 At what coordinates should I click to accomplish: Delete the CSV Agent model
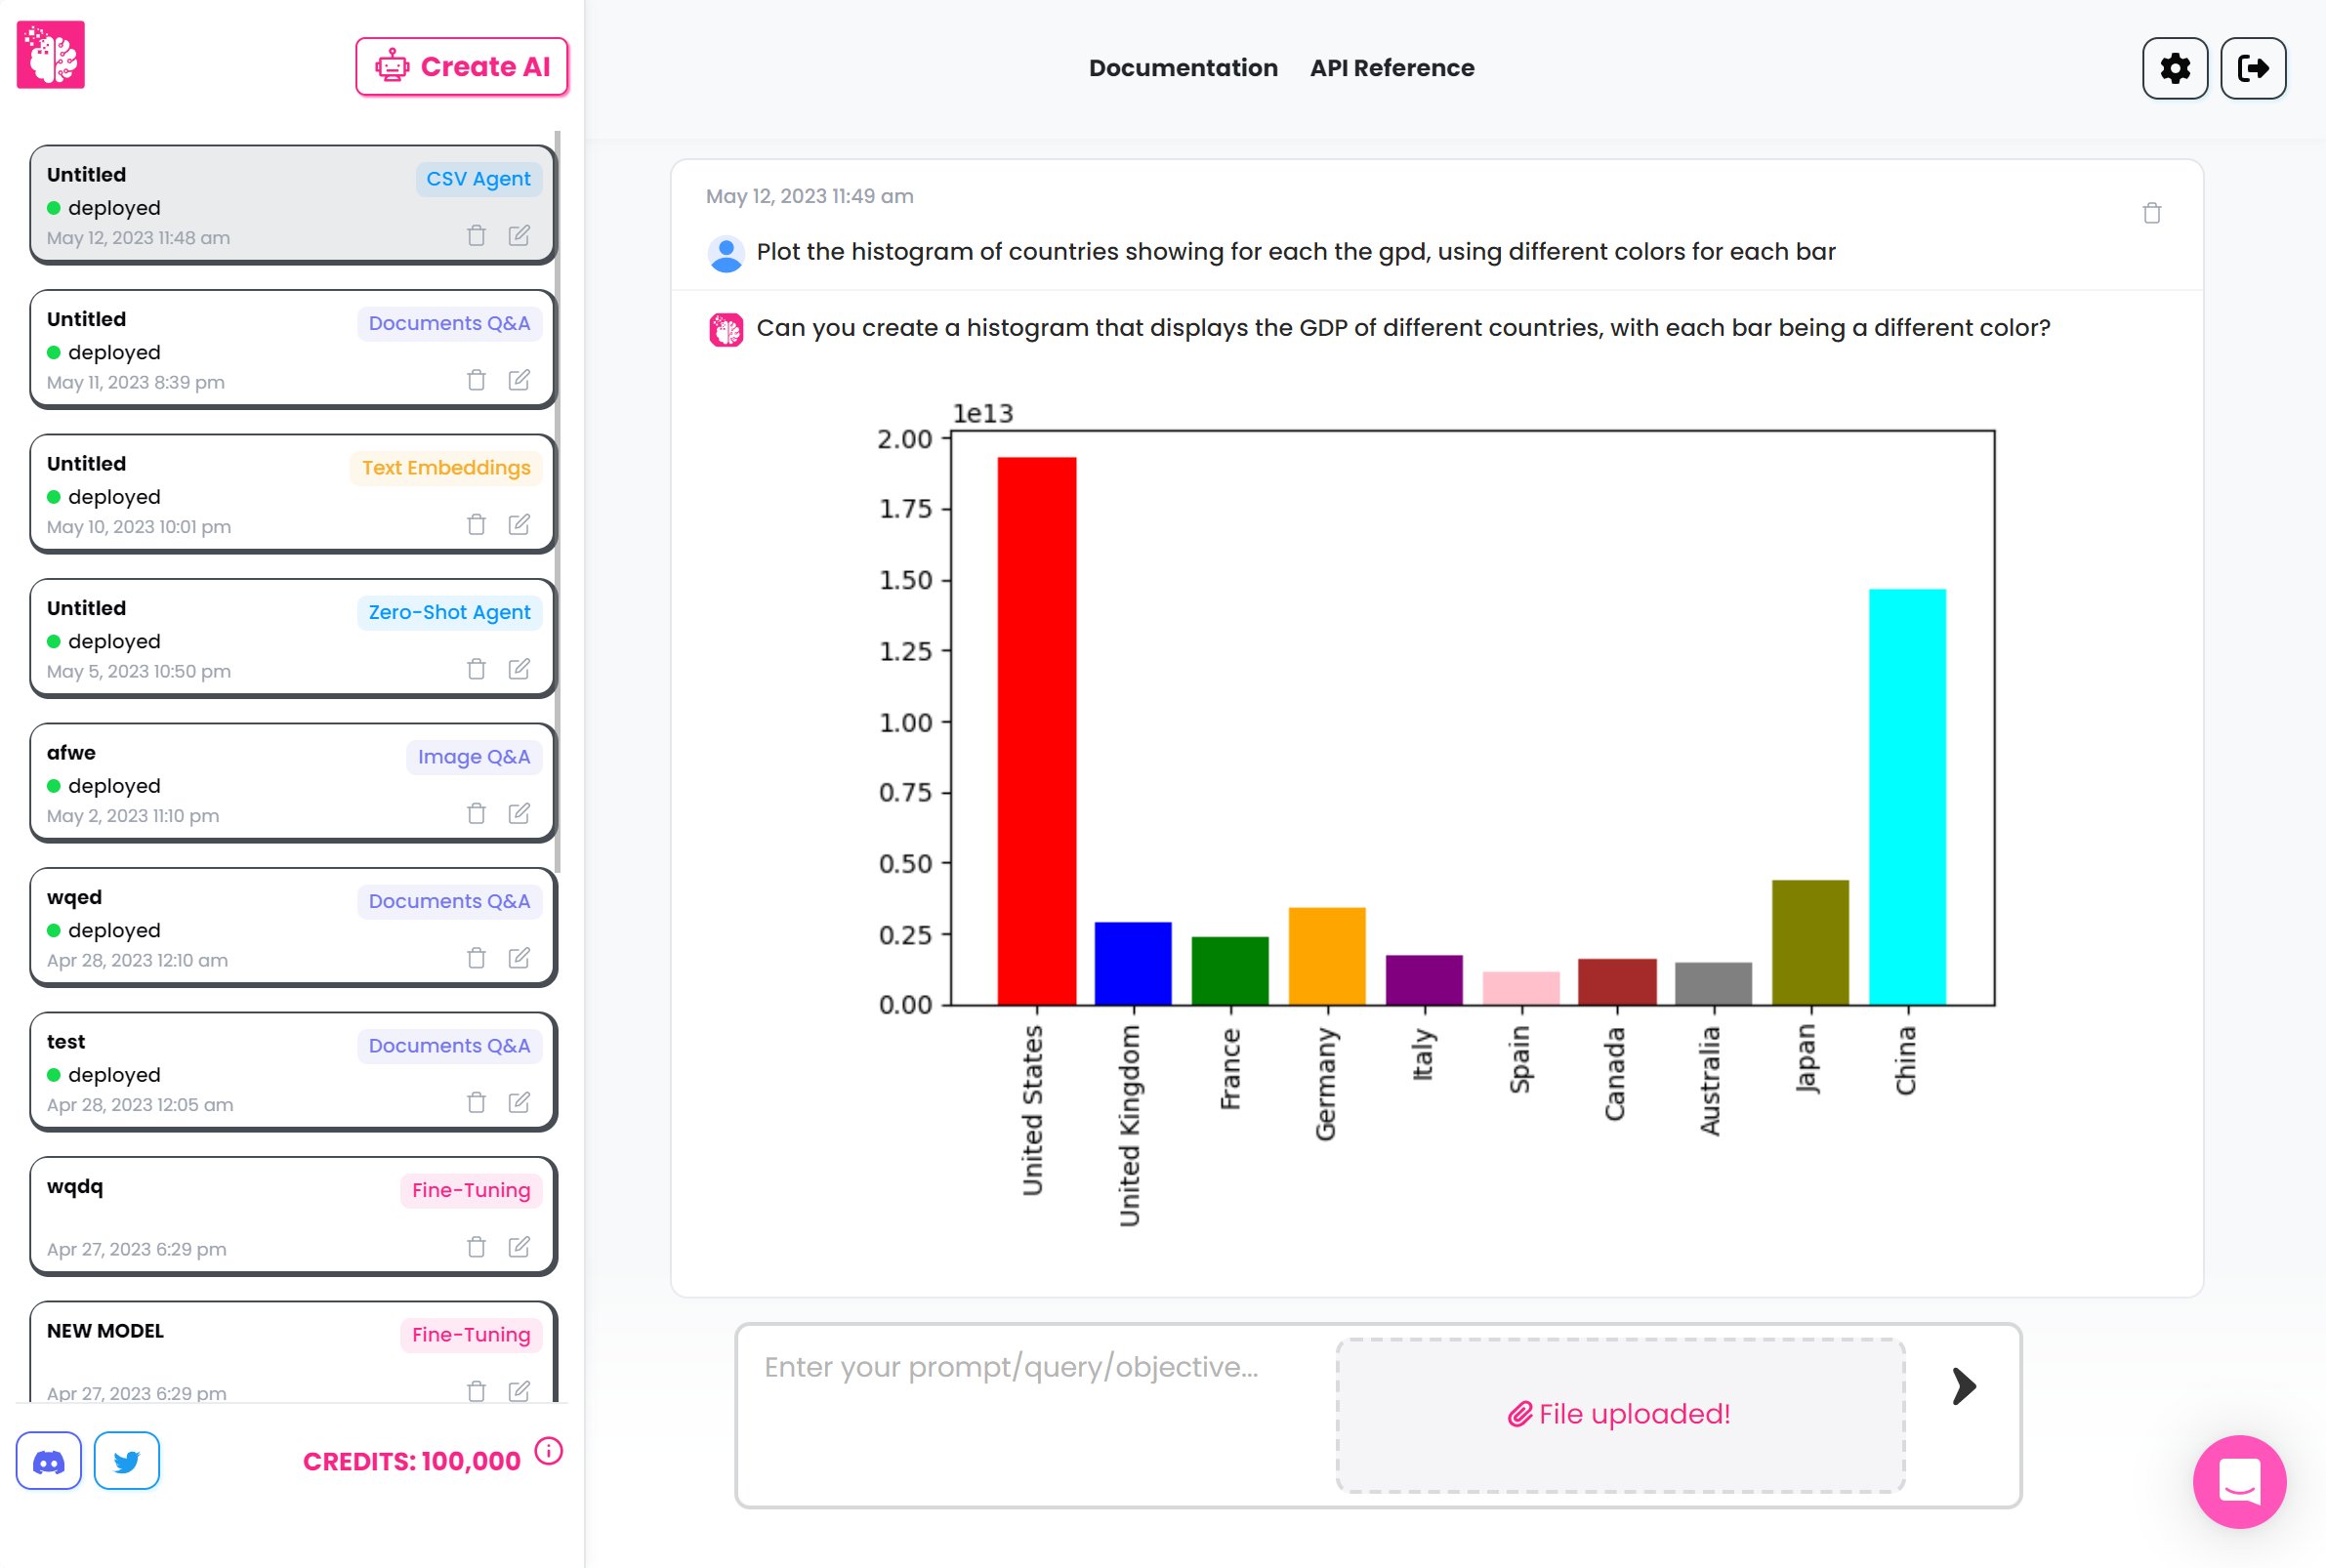click(x=476, y=236)
